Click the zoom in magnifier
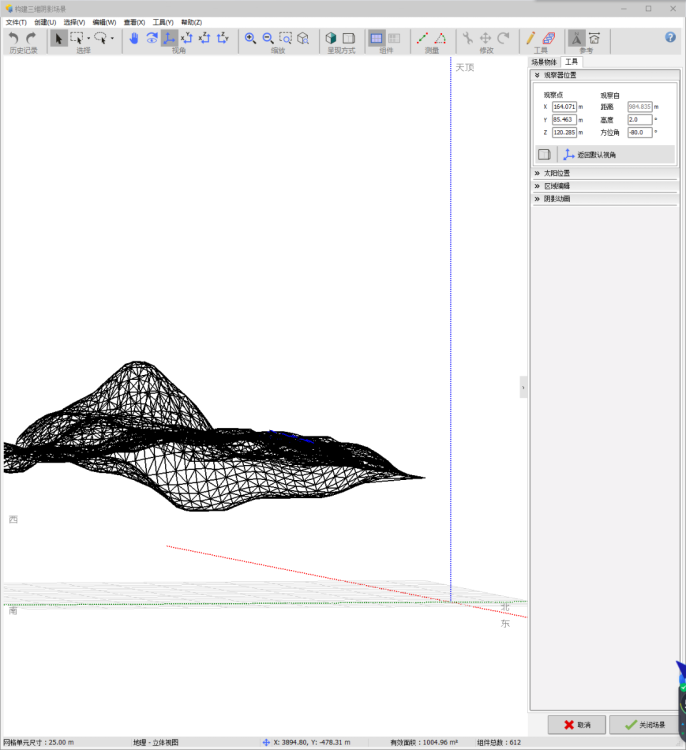The height and width of the screenshot is (750, 686). [x=250, y=38]
